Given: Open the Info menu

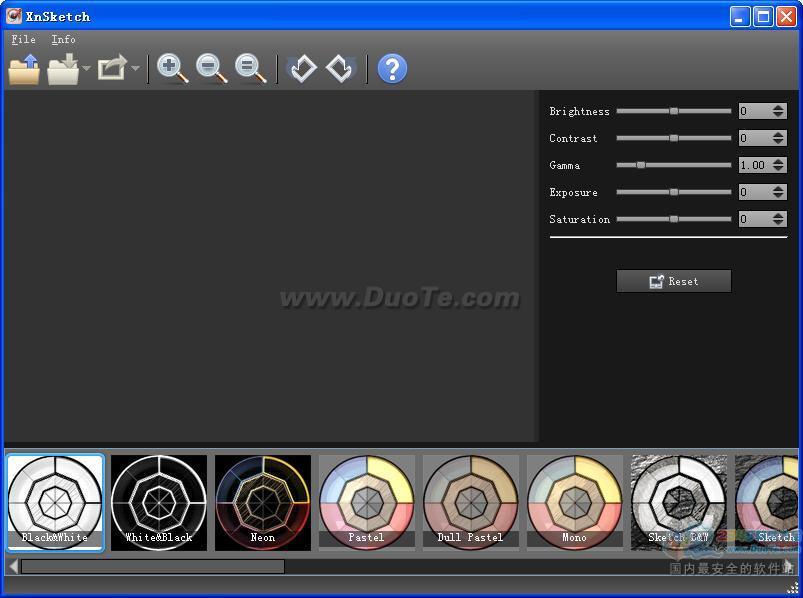Looking at the screenshot, I should point(63,39).
